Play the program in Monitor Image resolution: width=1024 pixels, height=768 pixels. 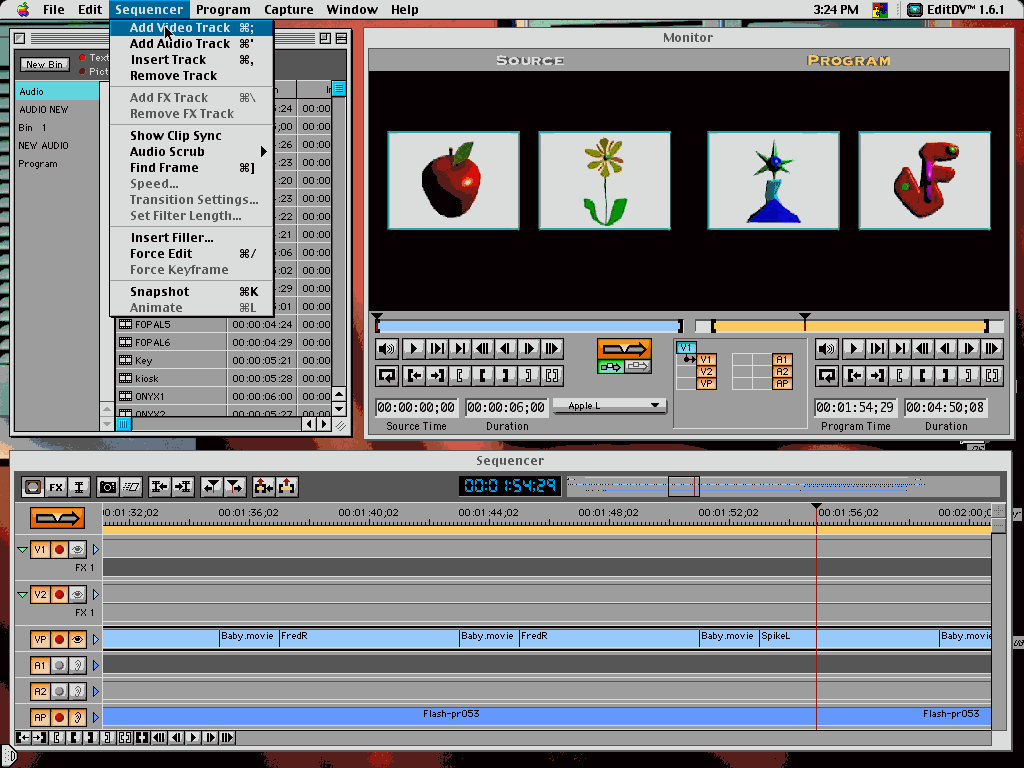(853, 349)
